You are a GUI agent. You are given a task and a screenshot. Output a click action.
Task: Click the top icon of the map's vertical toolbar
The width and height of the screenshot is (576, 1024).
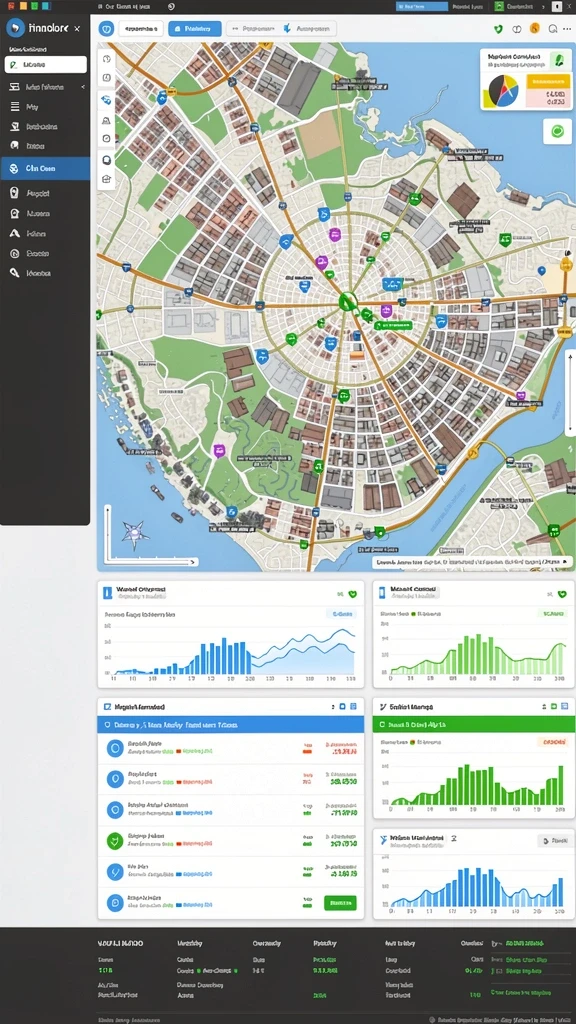coord(106,59)
